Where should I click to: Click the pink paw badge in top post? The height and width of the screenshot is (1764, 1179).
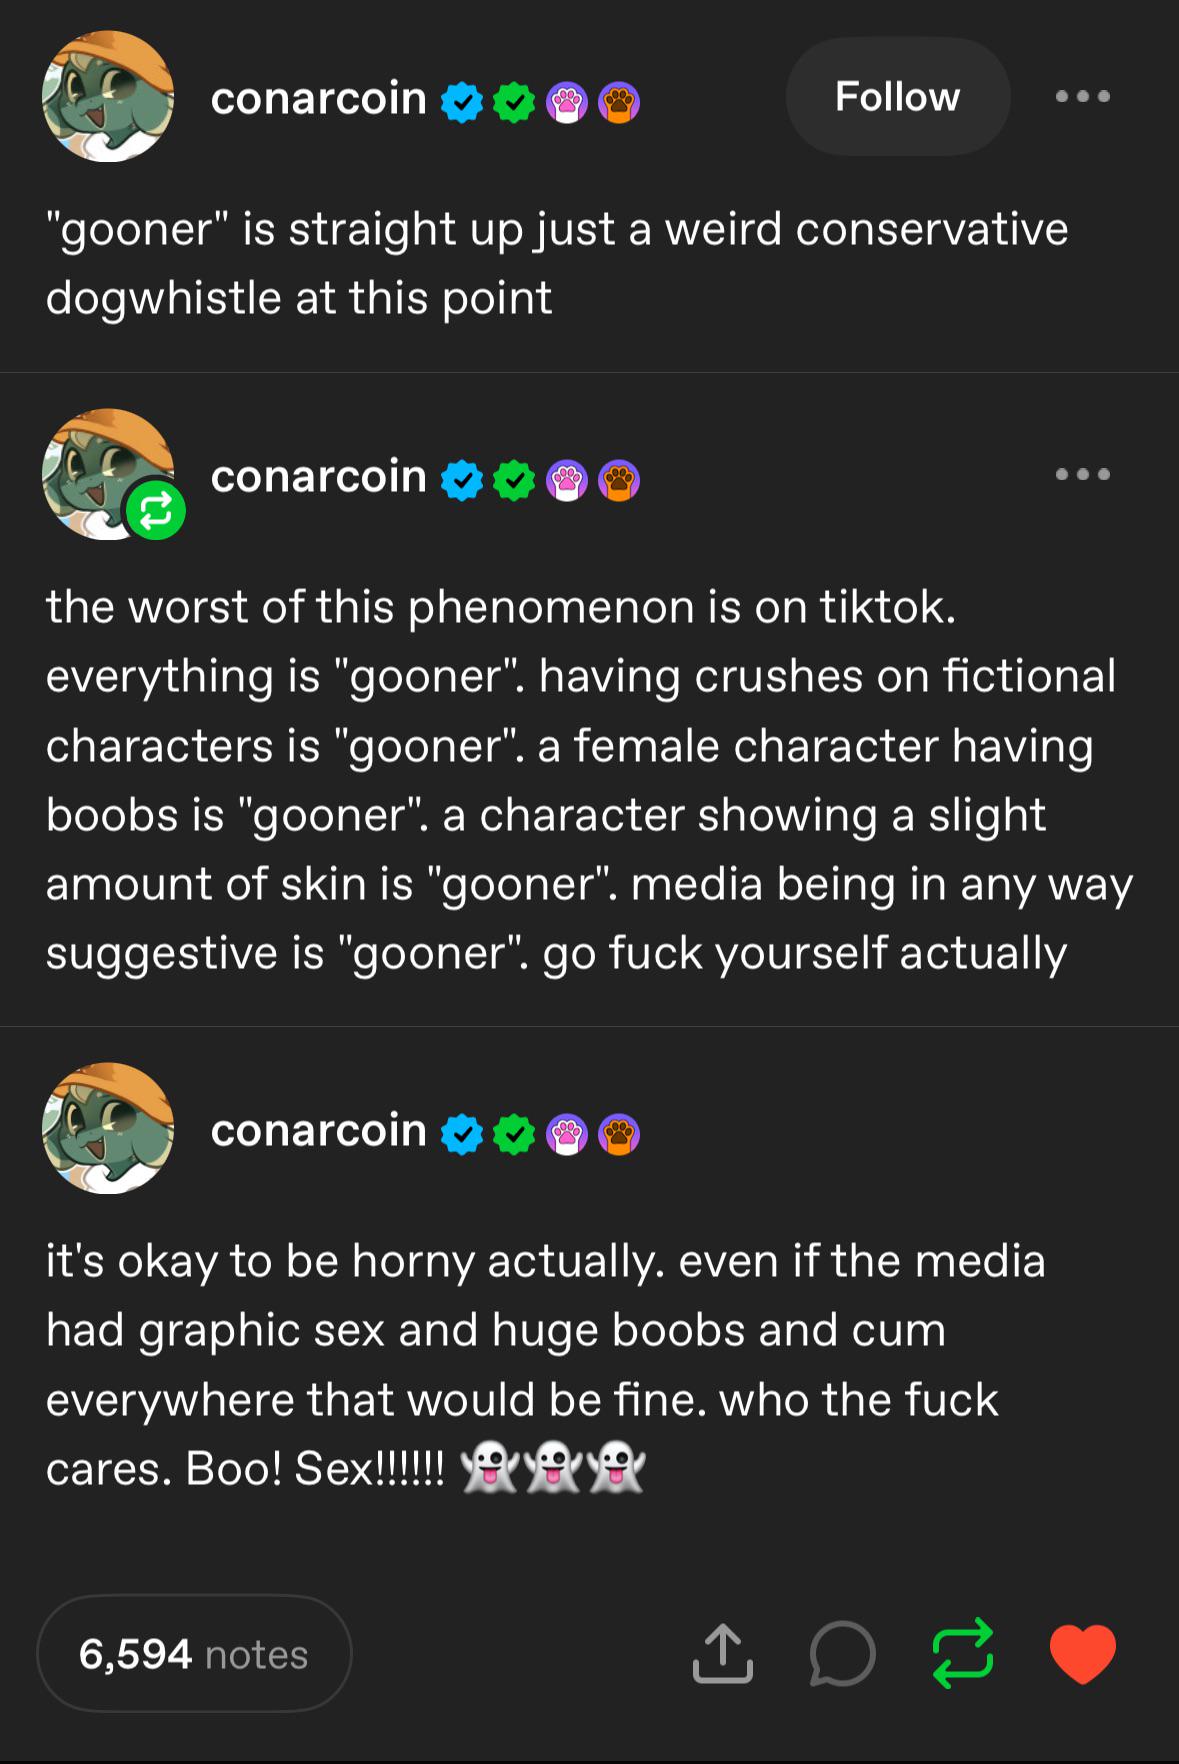(567, 102)
